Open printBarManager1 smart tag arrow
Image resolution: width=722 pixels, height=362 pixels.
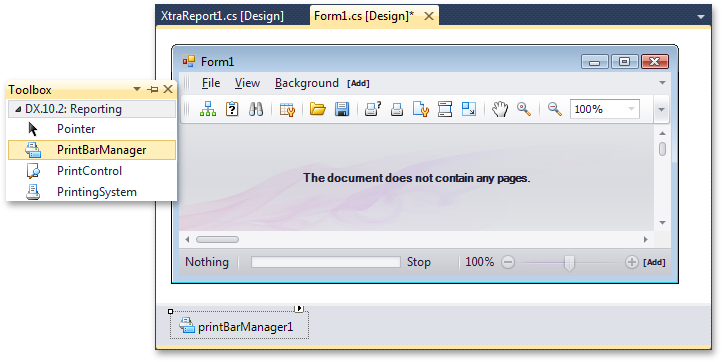pos(299,308)
